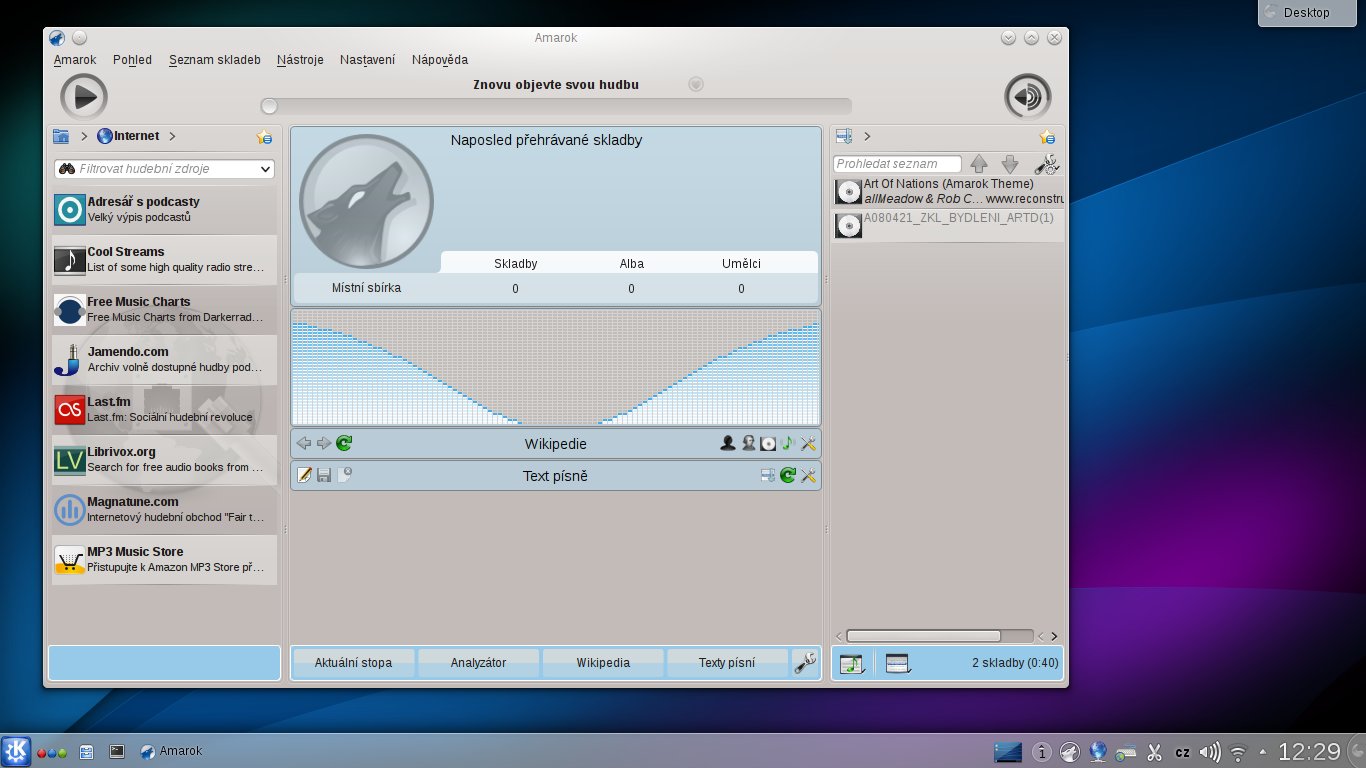Click Wikipedia applet forward arrow

click(x=324, y=444)
